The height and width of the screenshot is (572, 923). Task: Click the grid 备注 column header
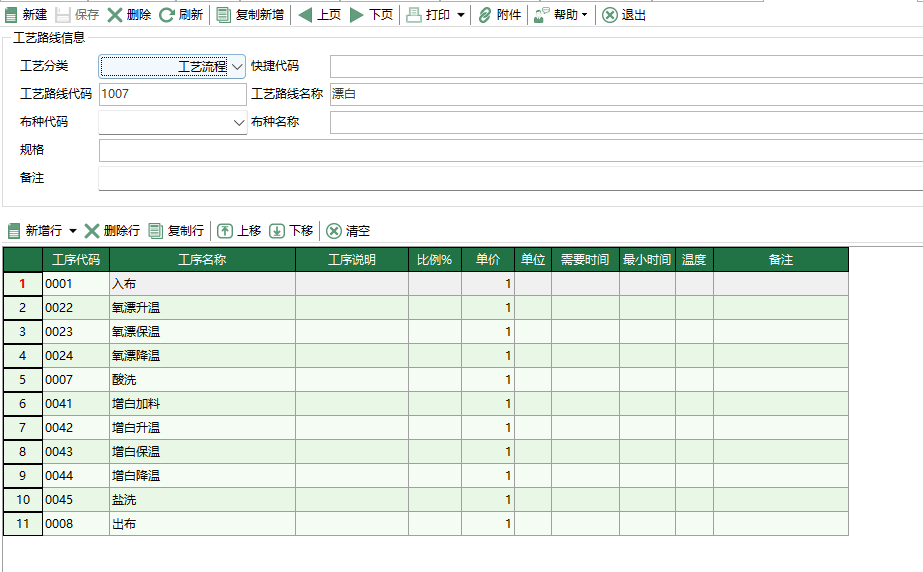click(x=781, y=260)
